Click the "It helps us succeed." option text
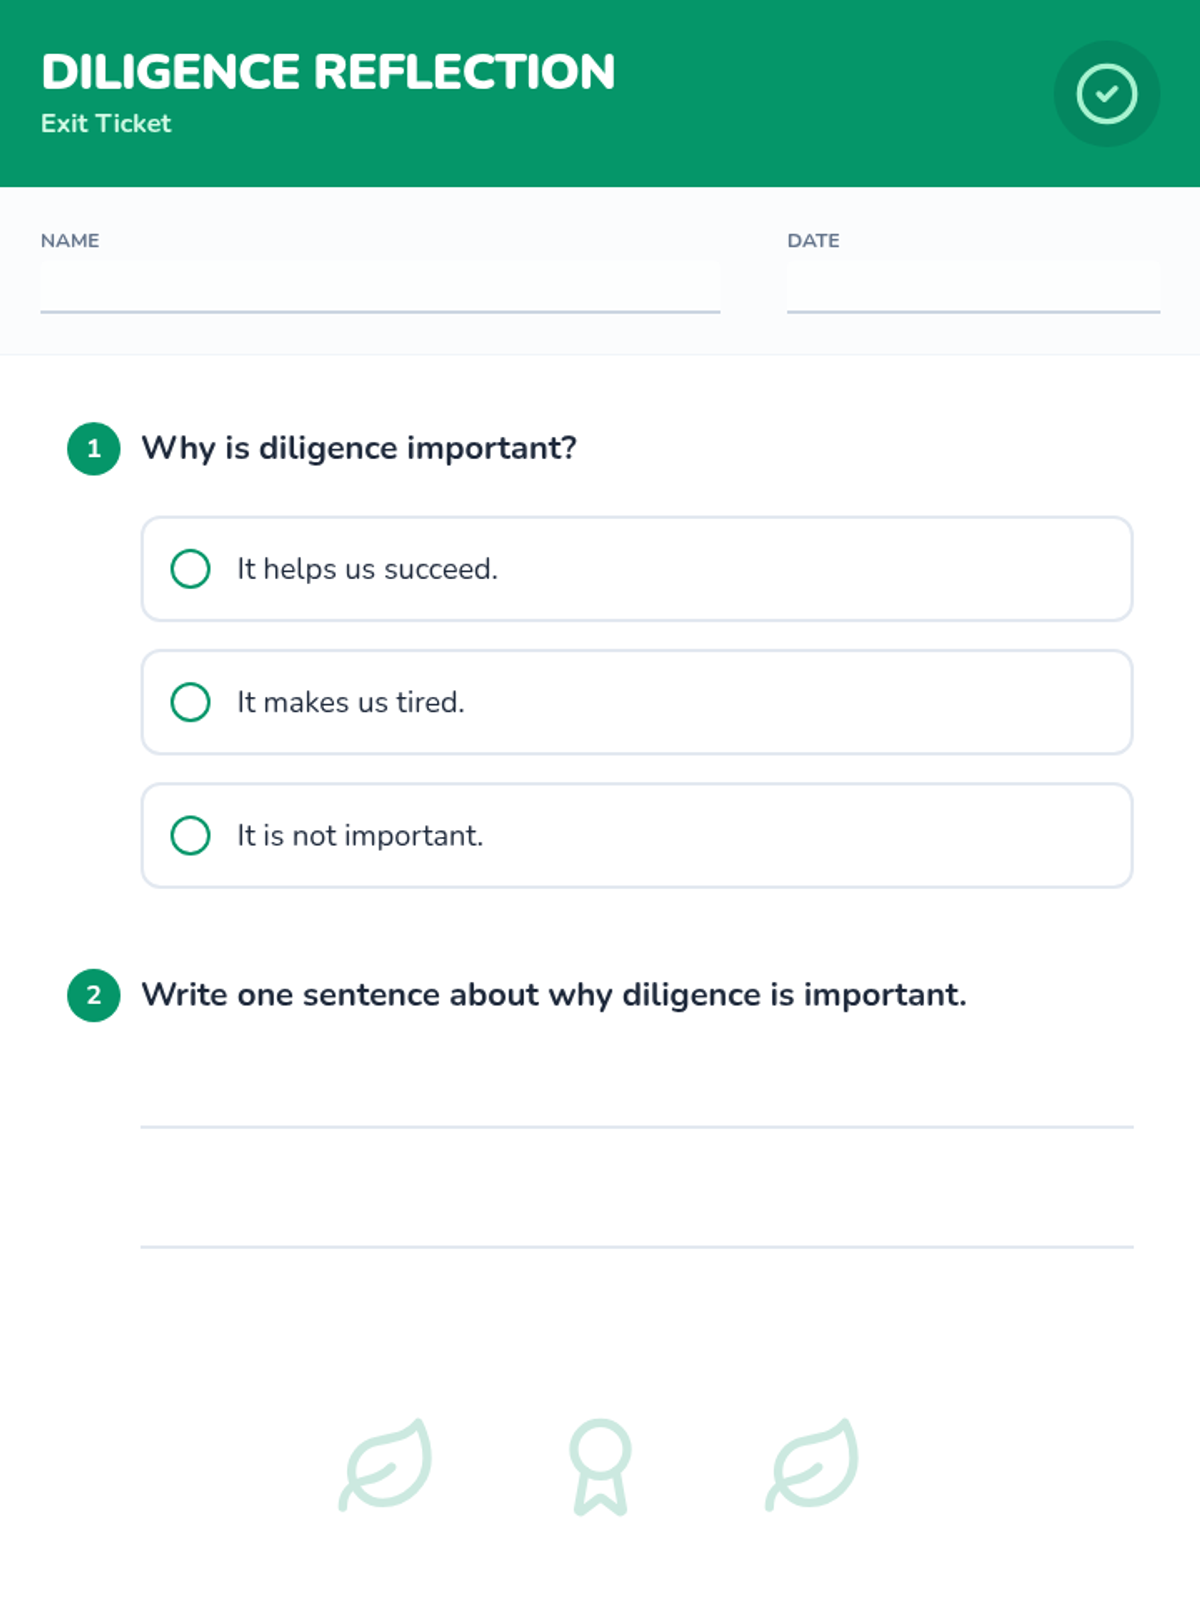 pyautogui.click(x=367, y=569)
